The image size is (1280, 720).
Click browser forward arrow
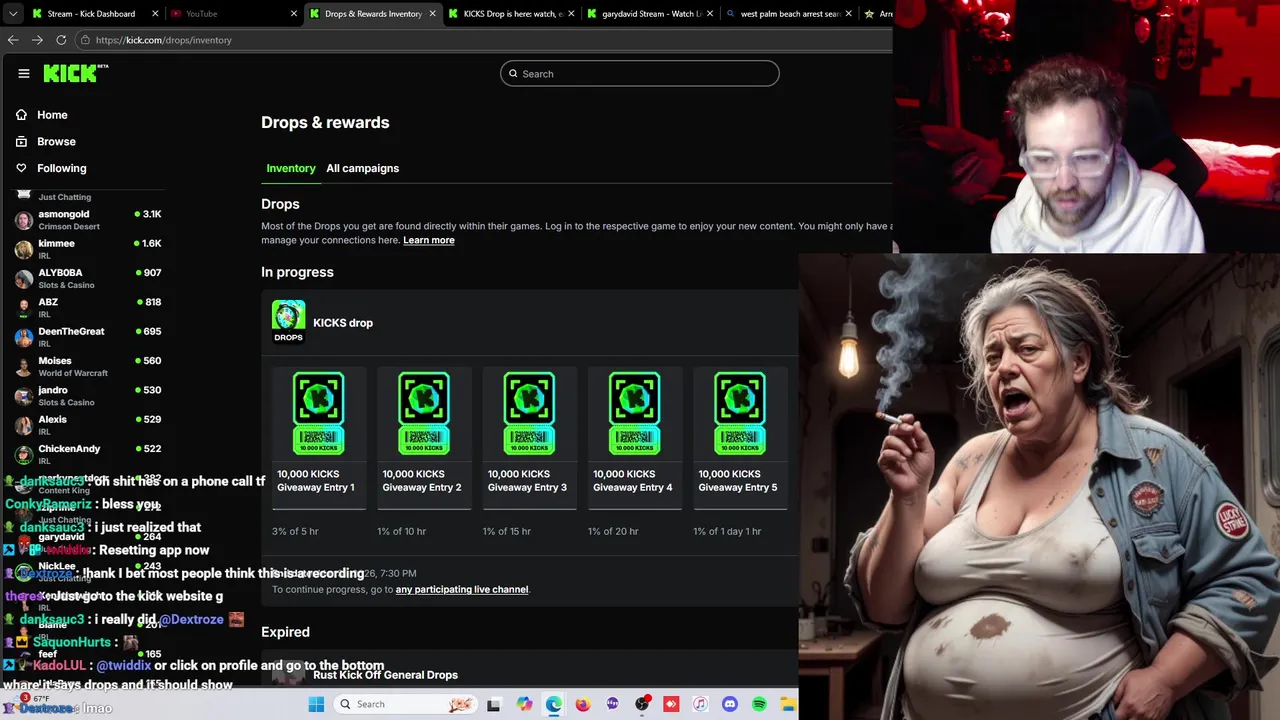(x=37, y=40)
